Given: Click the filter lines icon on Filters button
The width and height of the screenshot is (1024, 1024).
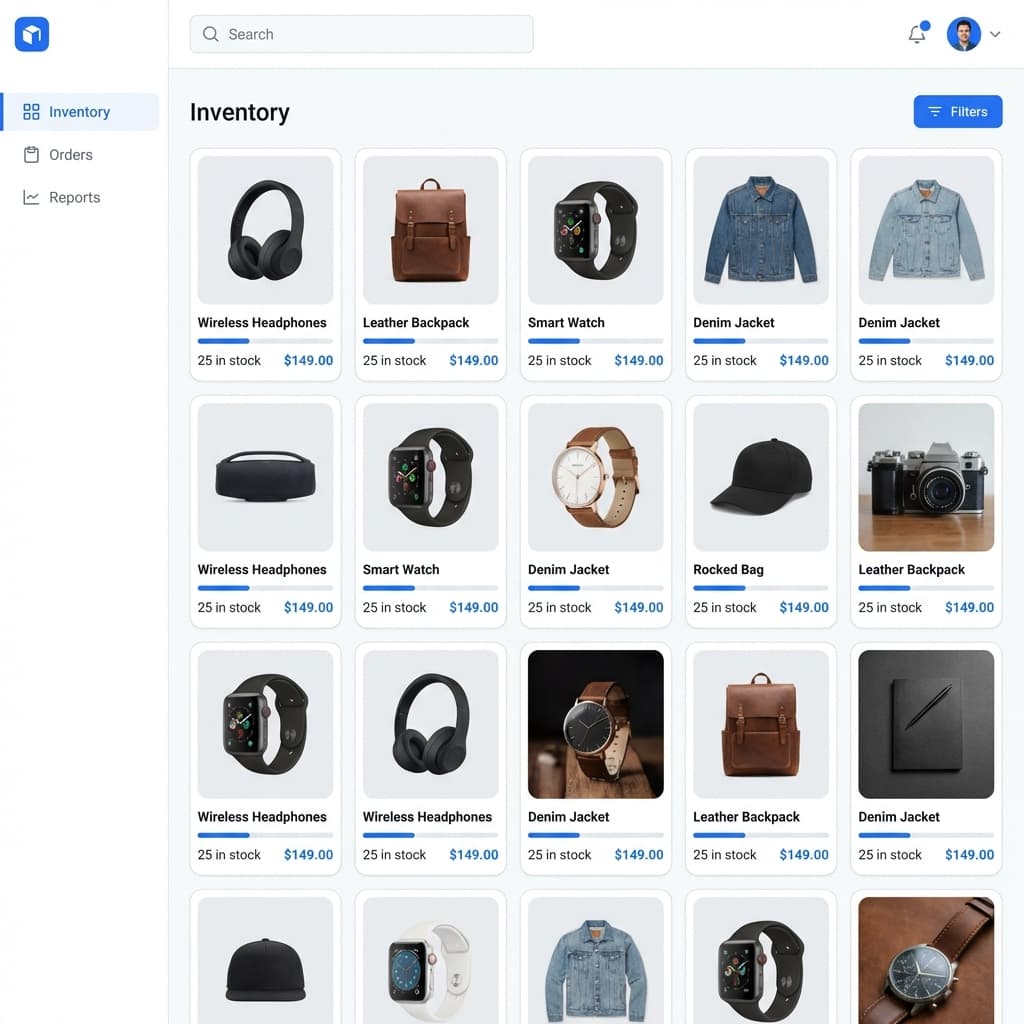Looking at the screenshot, I should tap(935, 112).
